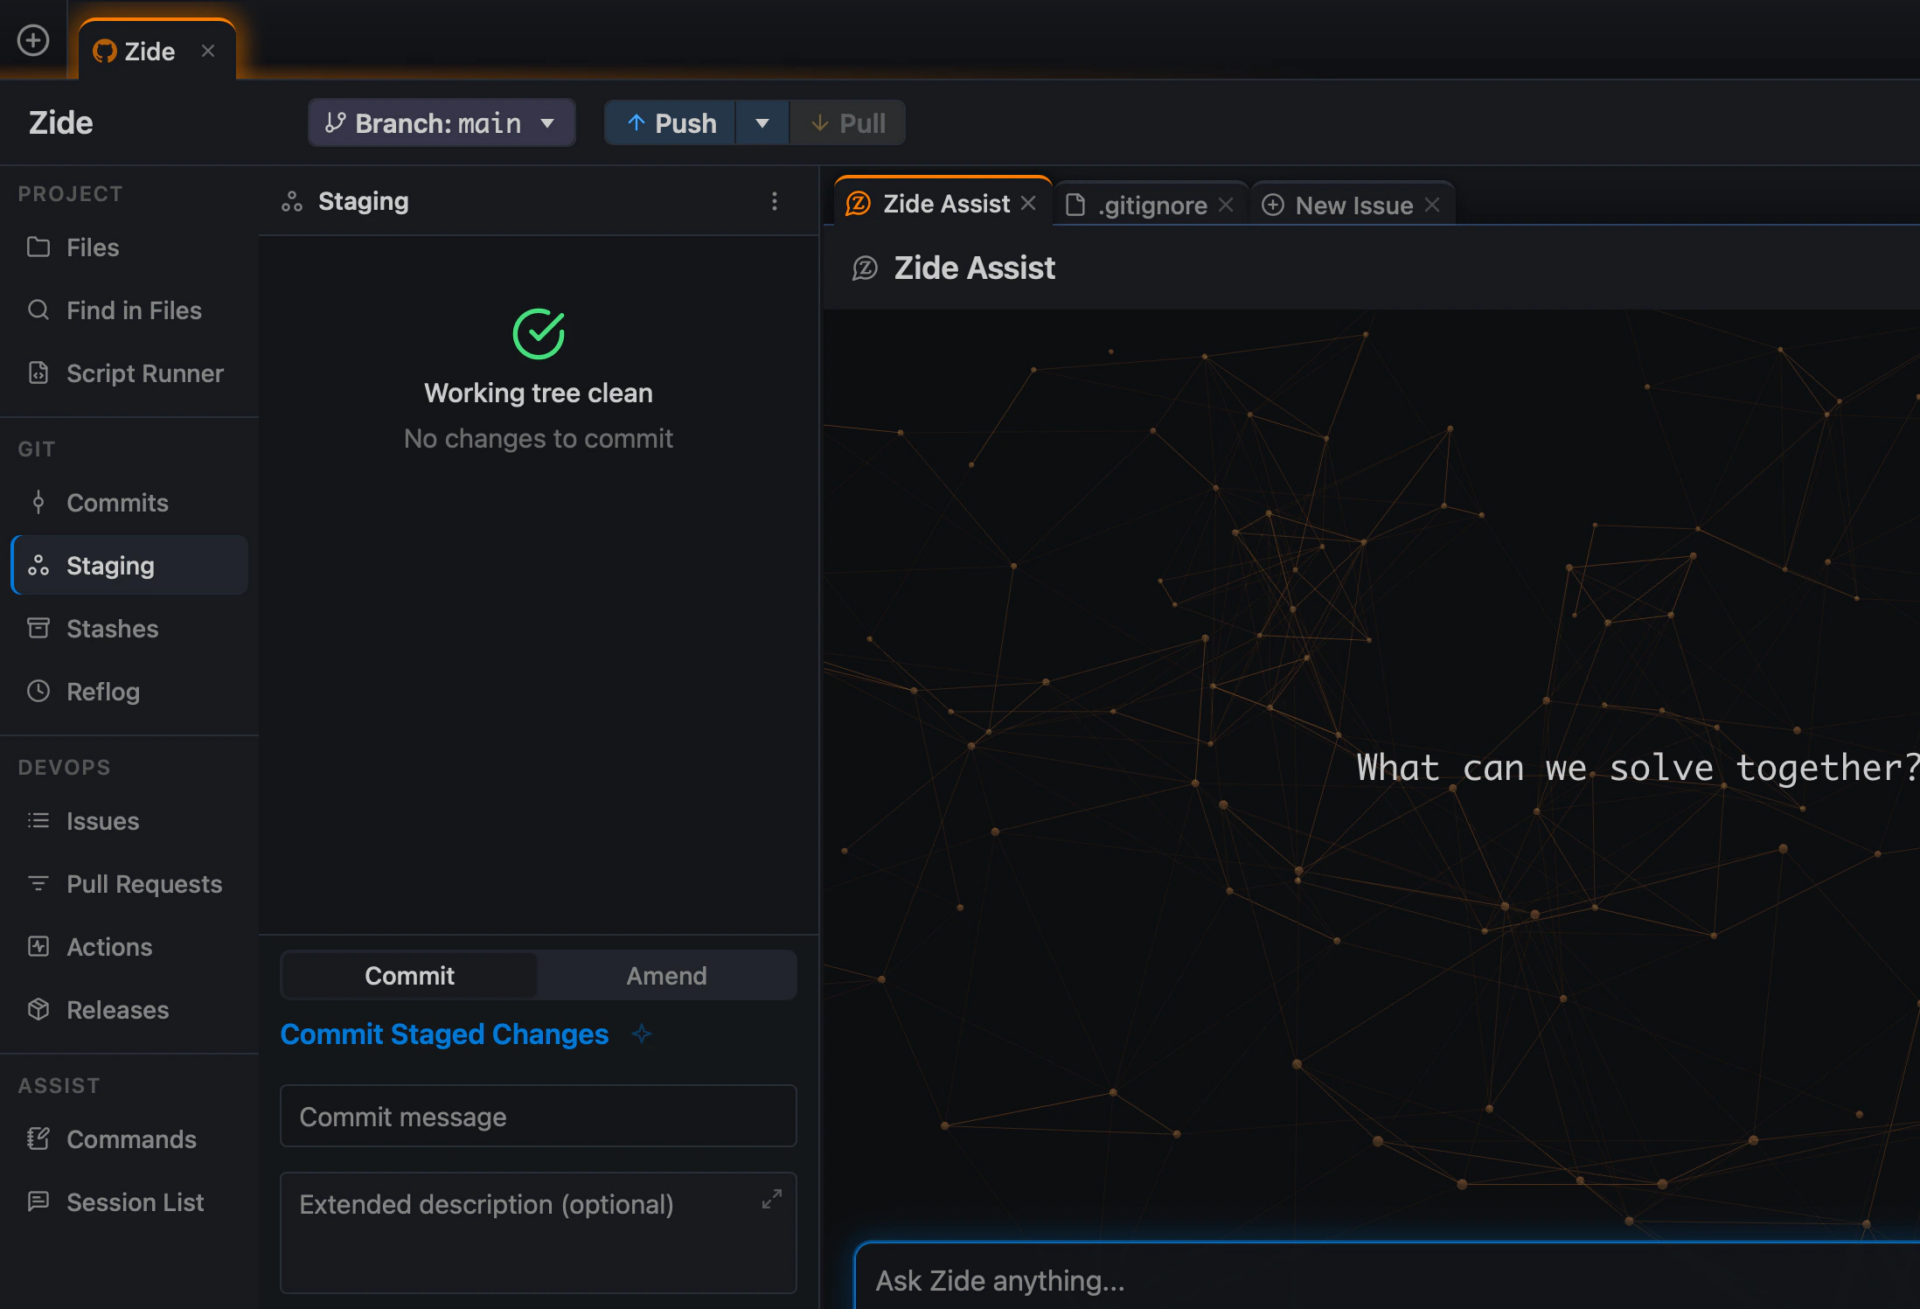The width and height of the screenshot is (1920, 1309).
Task: Select the Amend mode toggle
Action: 666,975
